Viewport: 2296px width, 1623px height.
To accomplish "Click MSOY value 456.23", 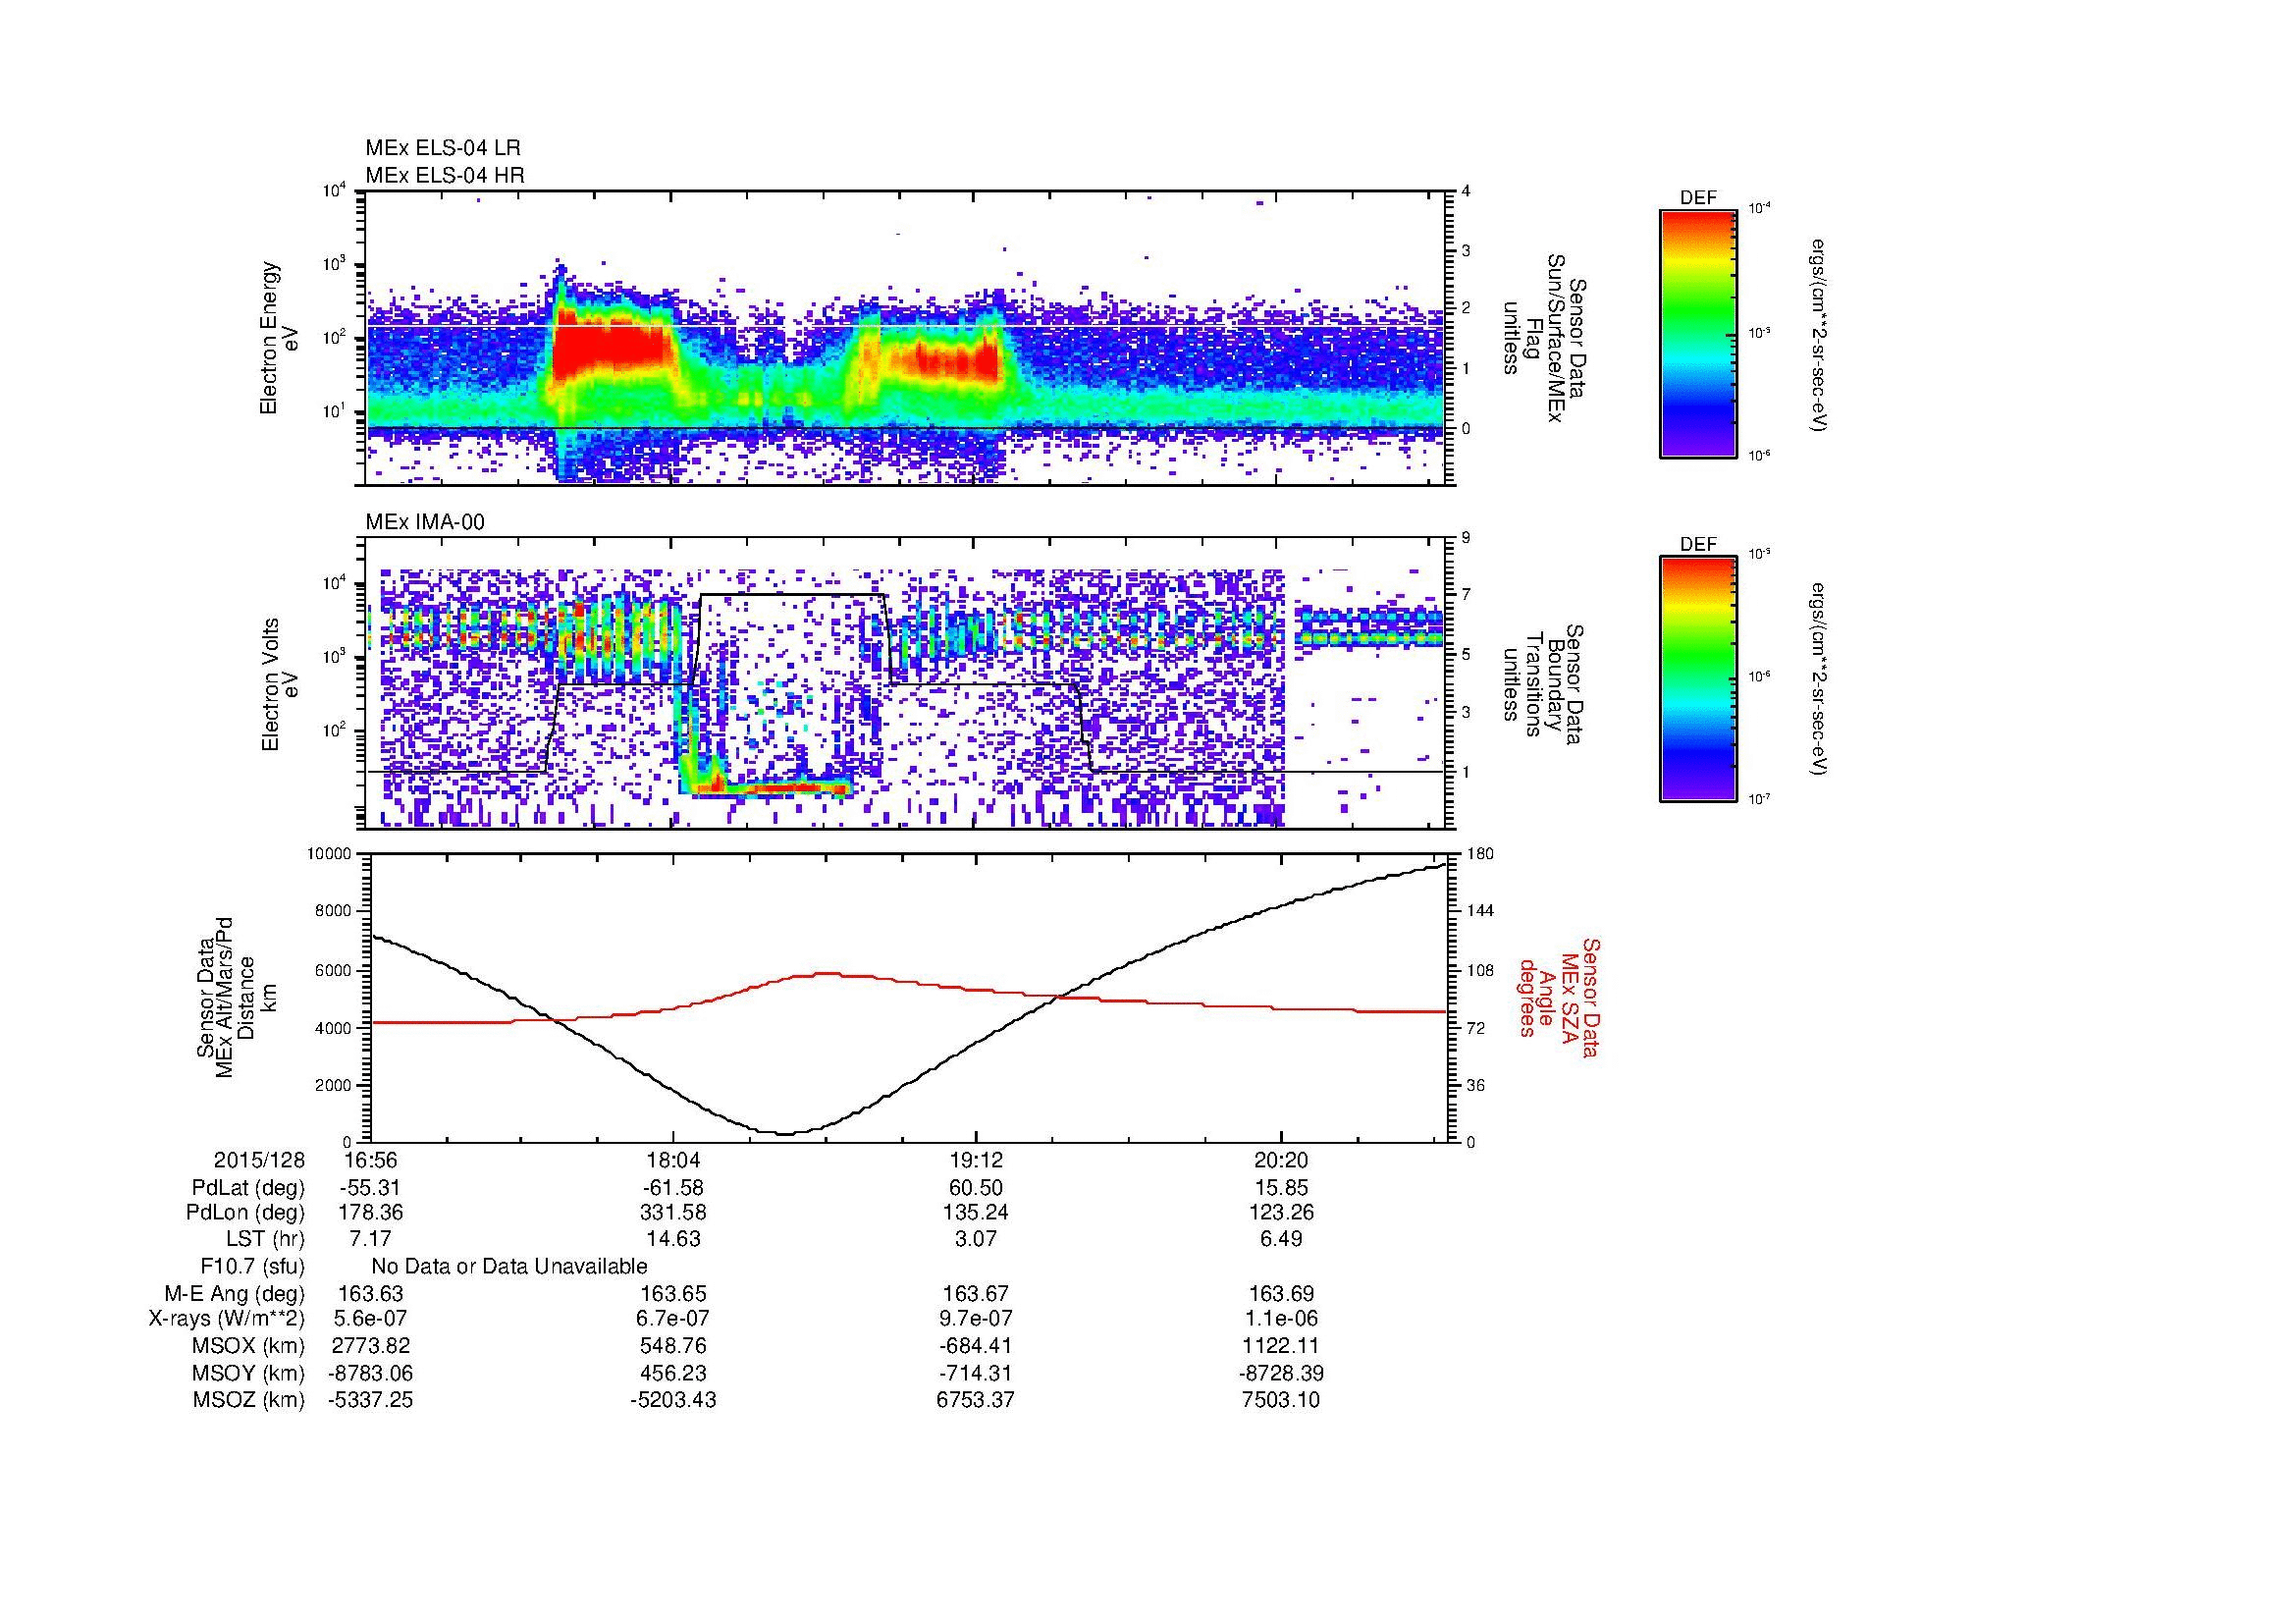I will [x=674, y=1373].
